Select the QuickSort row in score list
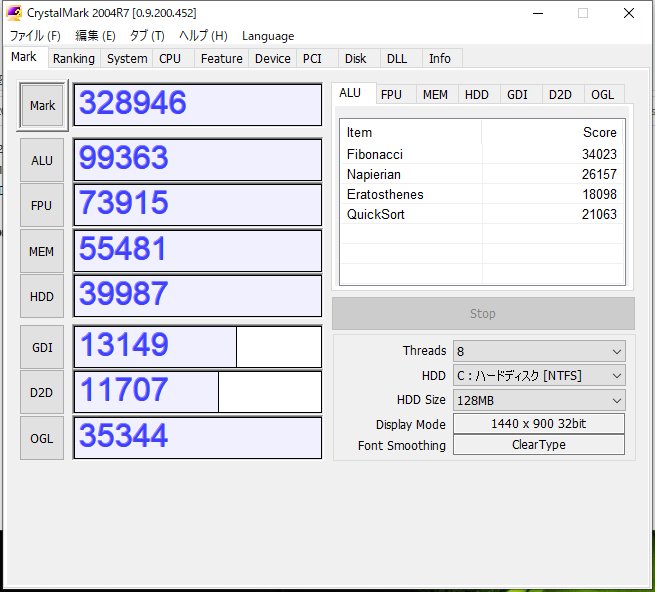Image resolution: width=655 pixels, height=592 pixels. coord(482,214)
